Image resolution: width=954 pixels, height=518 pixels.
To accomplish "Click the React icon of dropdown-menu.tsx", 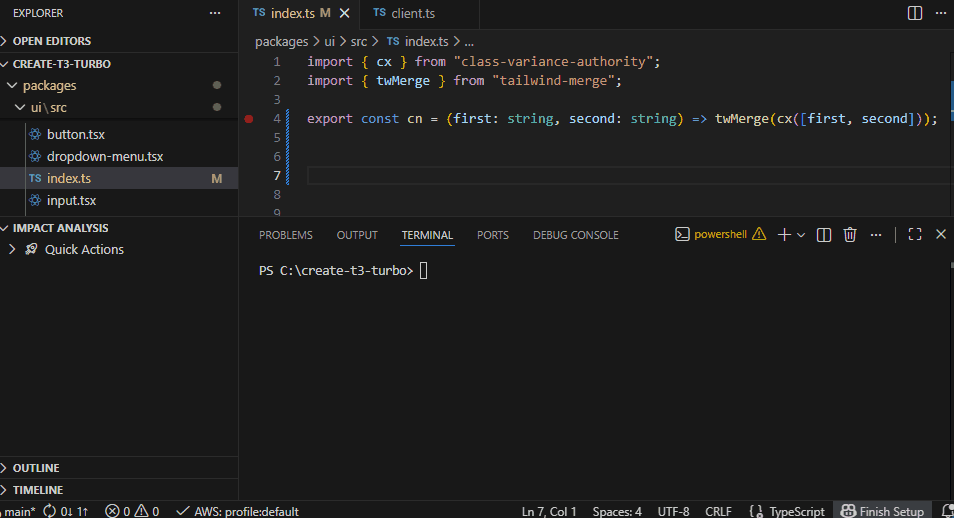I will pos(35,156).
